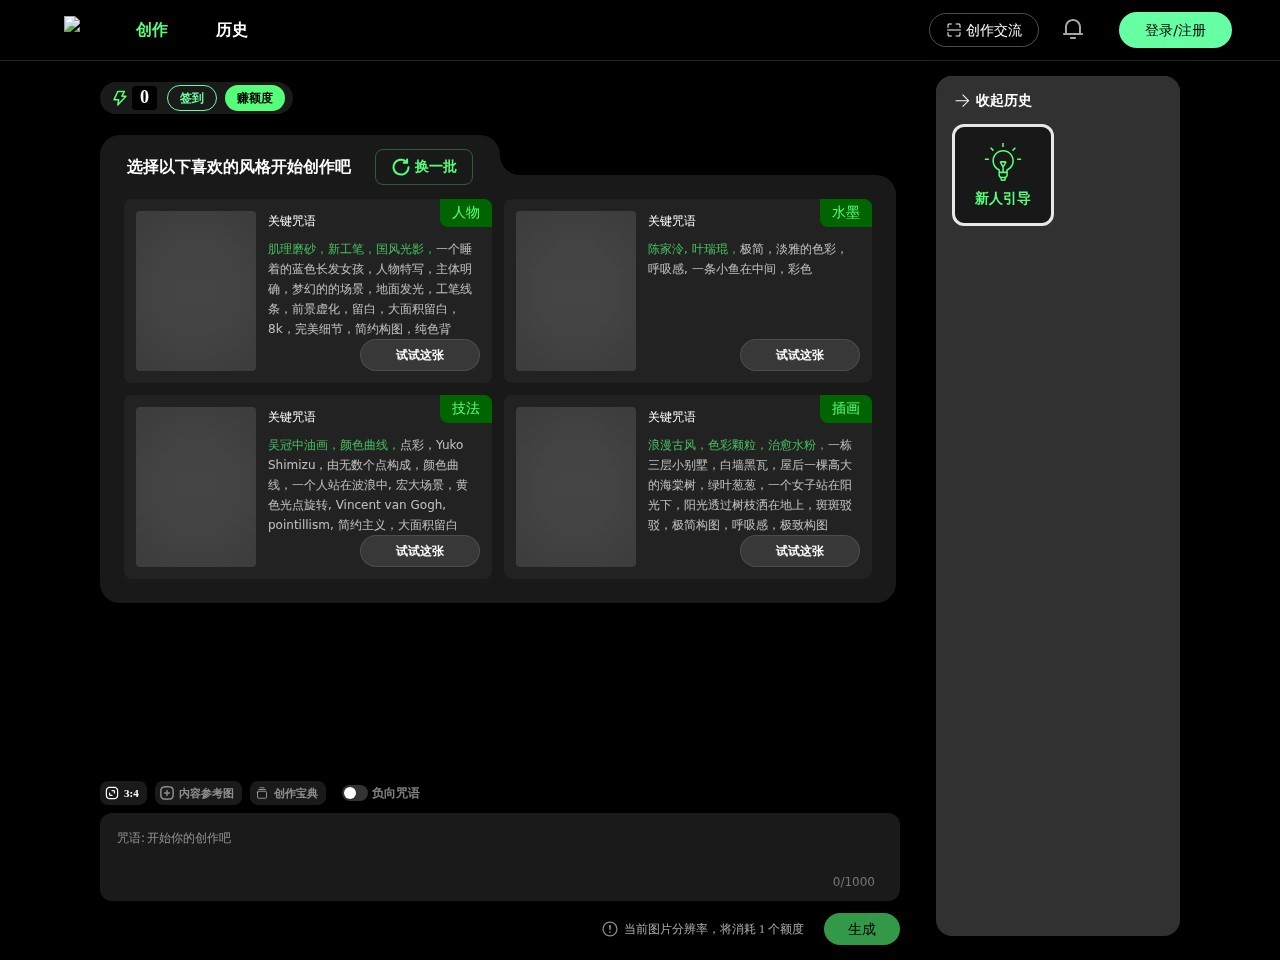Click the 3:4 aspect ratio icon
1280x960 pixels.
tap(112, 793)
